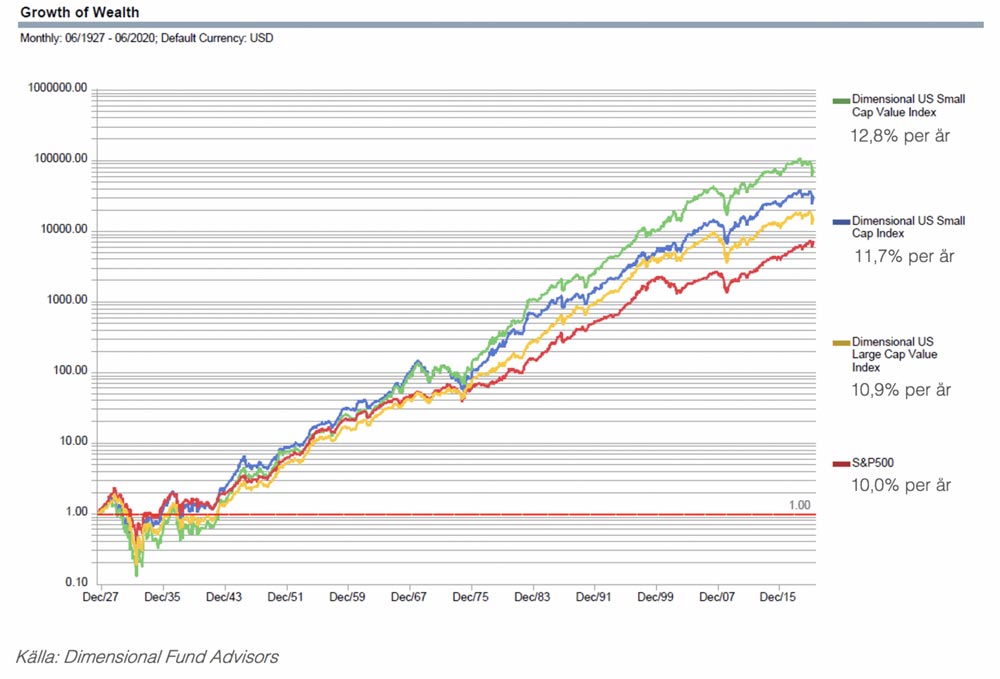Click the green Small Cap Value legend swatch
Image resolution: width=1000 pixels, height=679 pixels.
841,101
